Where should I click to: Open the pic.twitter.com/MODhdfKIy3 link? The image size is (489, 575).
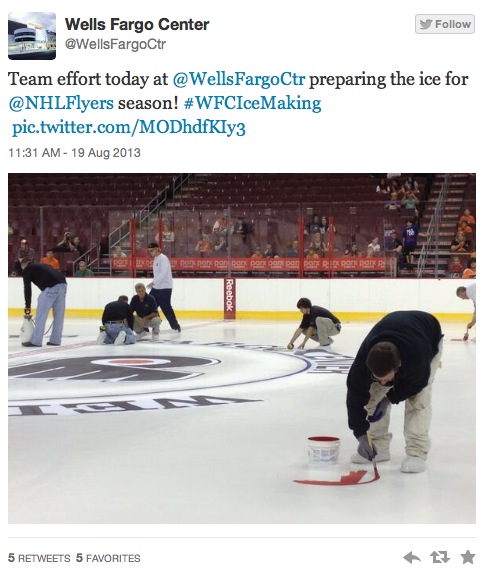tap(129, 128)
